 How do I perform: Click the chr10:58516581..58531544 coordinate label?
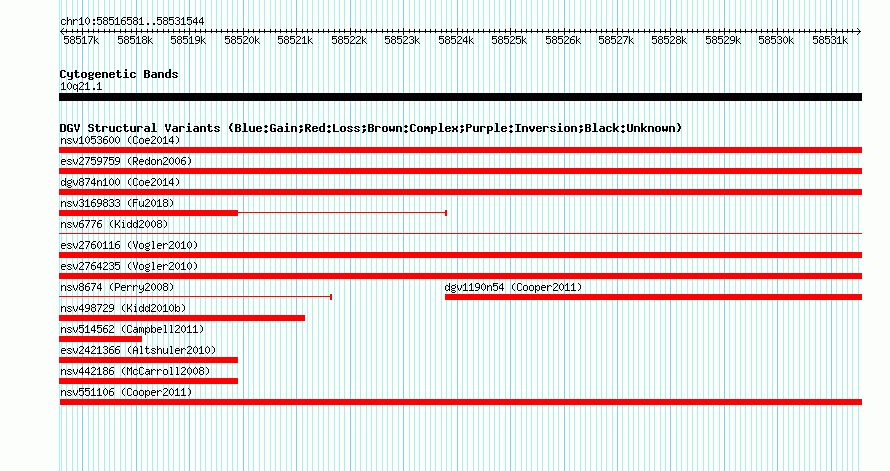pos(132,21)
